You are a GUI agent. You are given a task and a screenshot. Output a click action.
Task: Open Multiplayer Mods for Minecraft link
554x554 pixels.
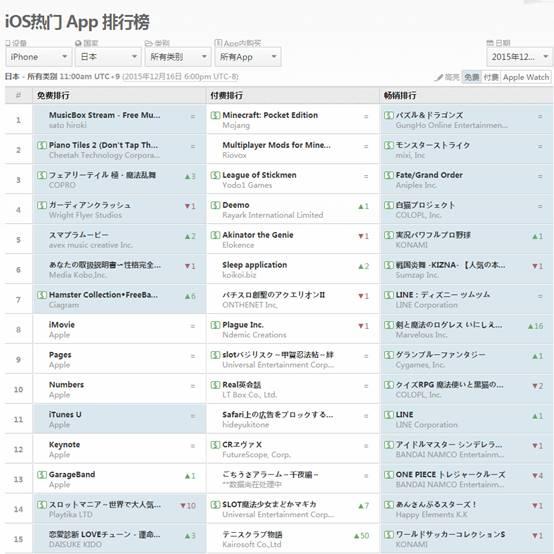tap(276, 145)
